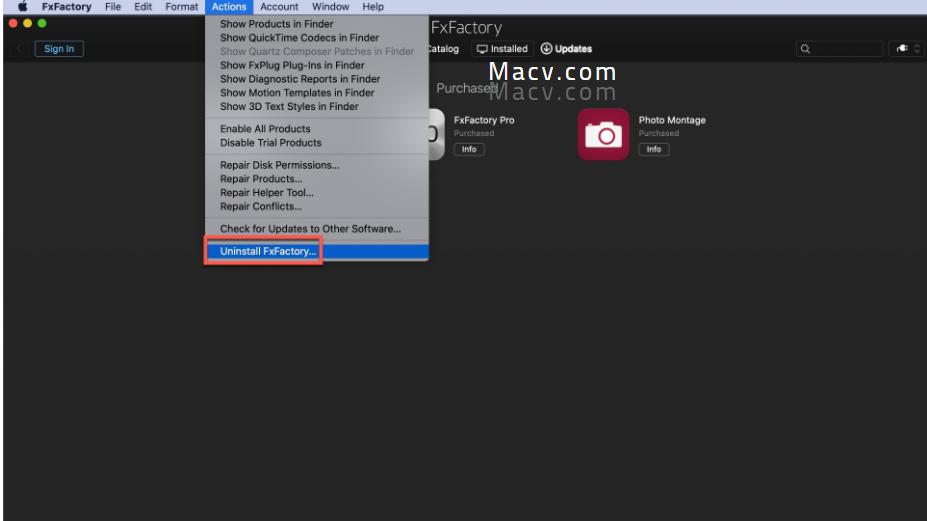Open the Window menu
Screen dimensions: 927x521
point(330,7)
